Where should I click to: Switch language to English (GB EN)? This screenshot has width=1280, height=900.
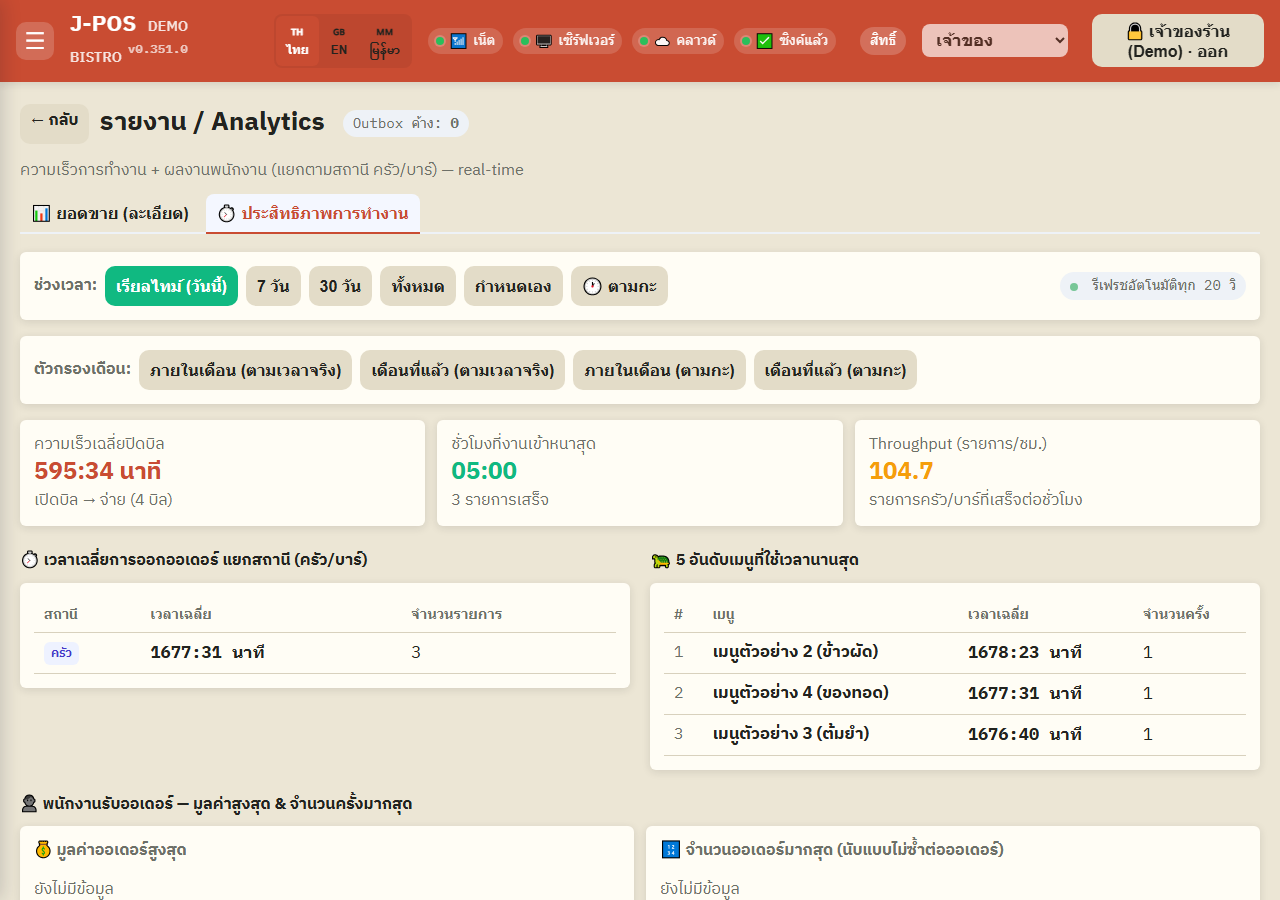tap(339, 41)
